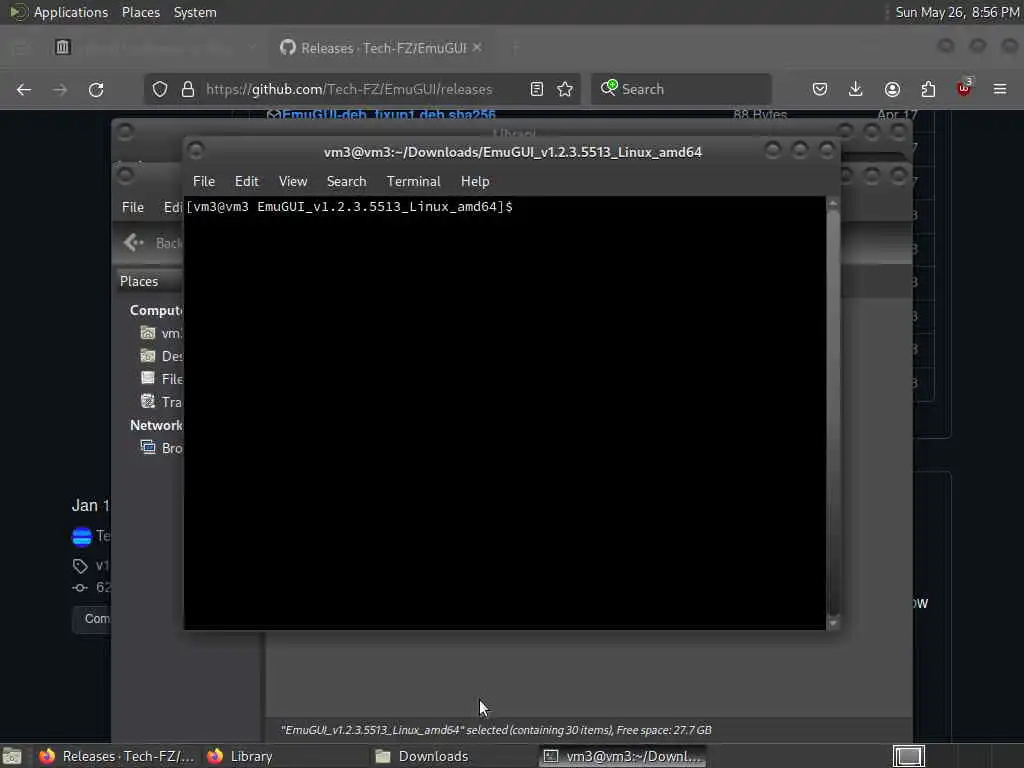Open Firefox hamburger application menu
The width and height of the screenshot is (1024, 768).
[1000, 89]
